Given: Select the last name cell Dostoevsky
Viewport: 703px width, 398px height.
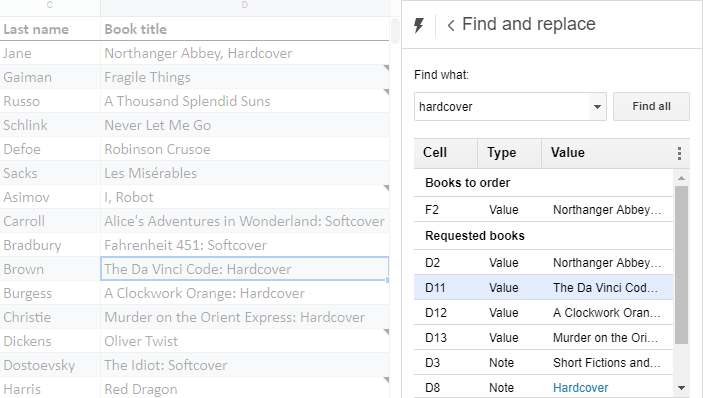Looking at the screenshot, I should [50, 365].
